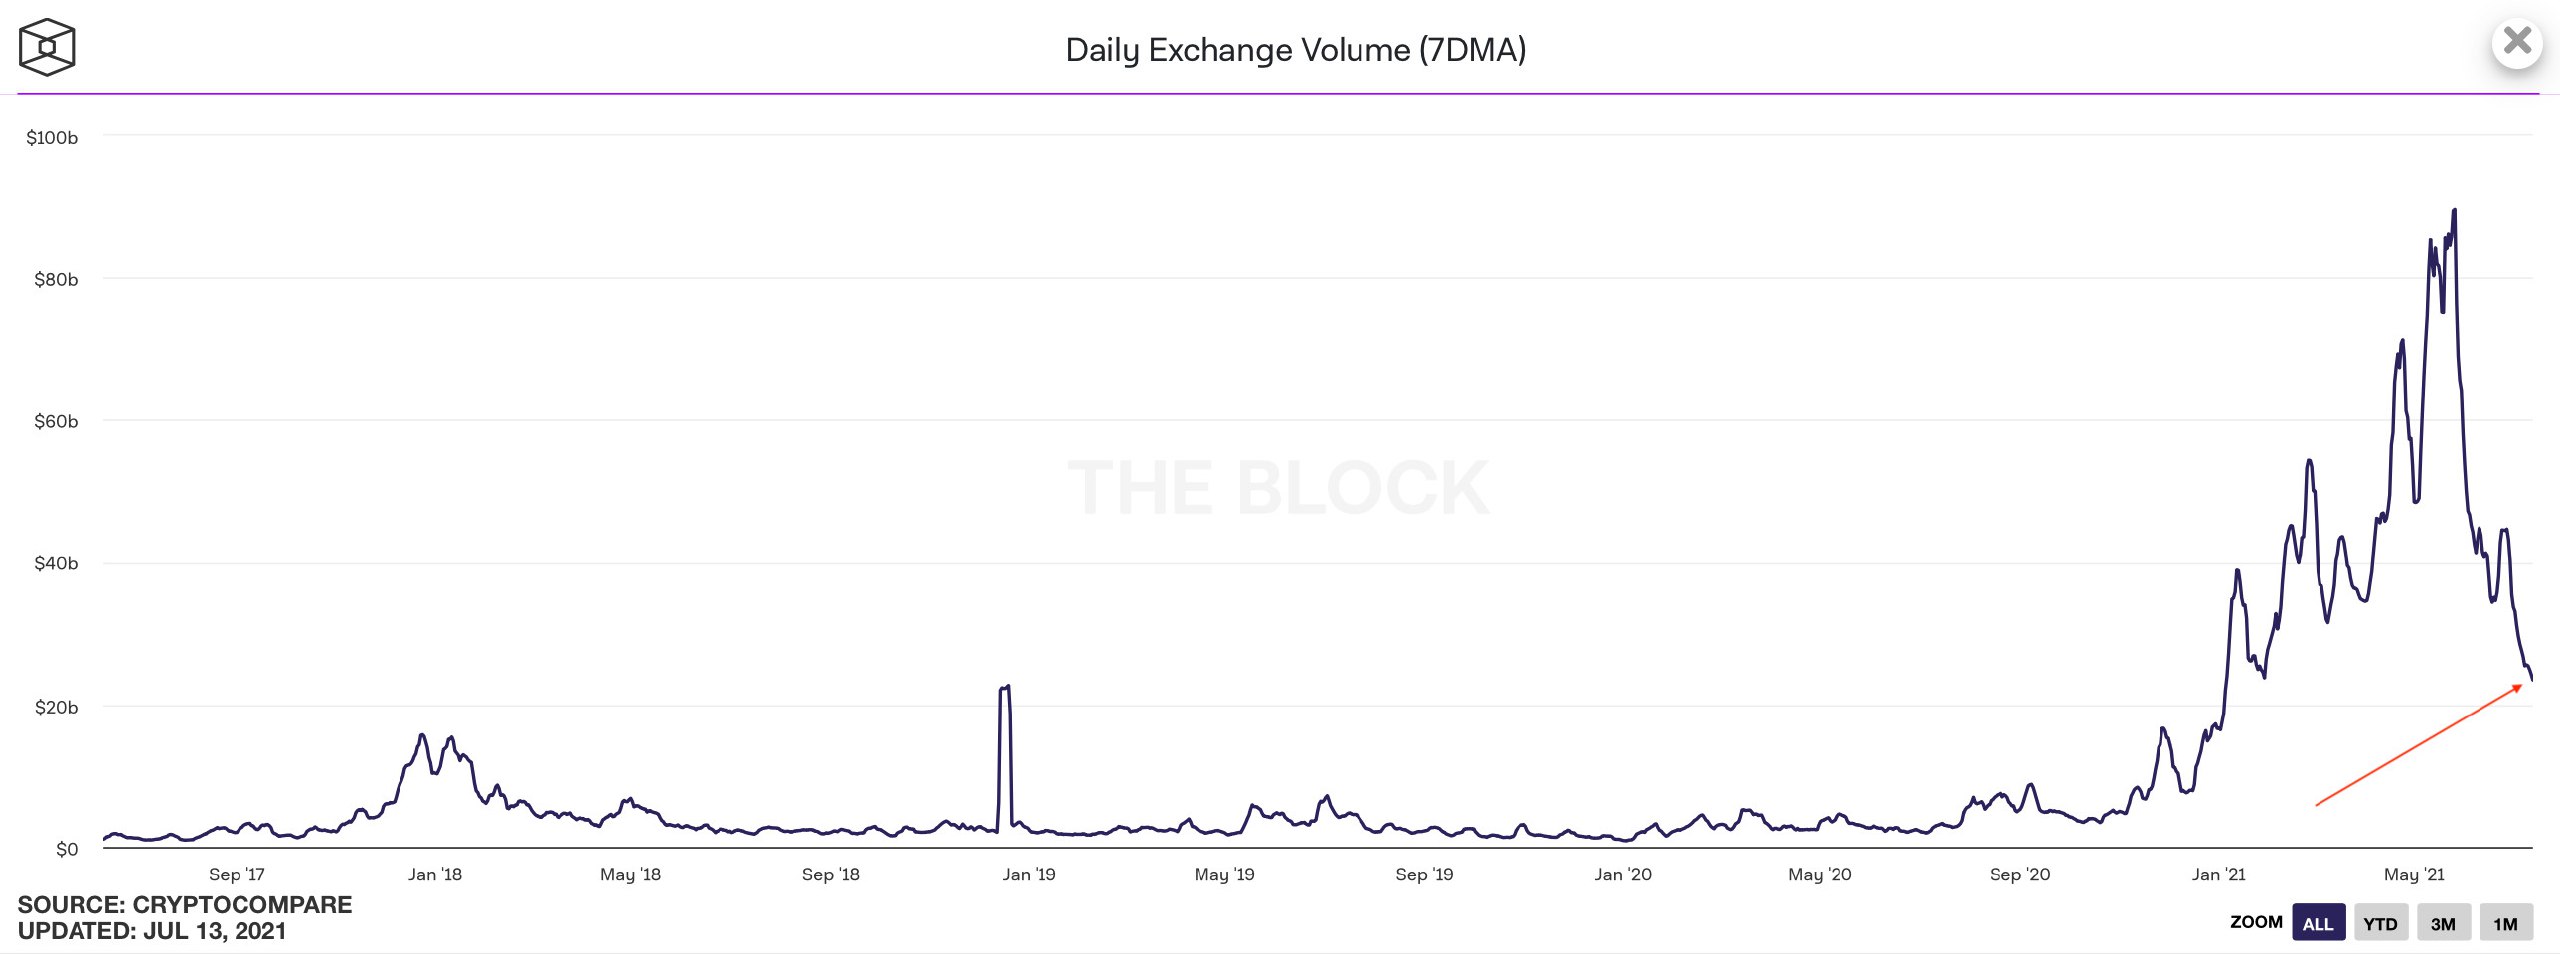The width and height of the screenshot is (2560, 954).
Task: Click the UPDATED: JUL 13, 2021 label
Action: [152, 931]
